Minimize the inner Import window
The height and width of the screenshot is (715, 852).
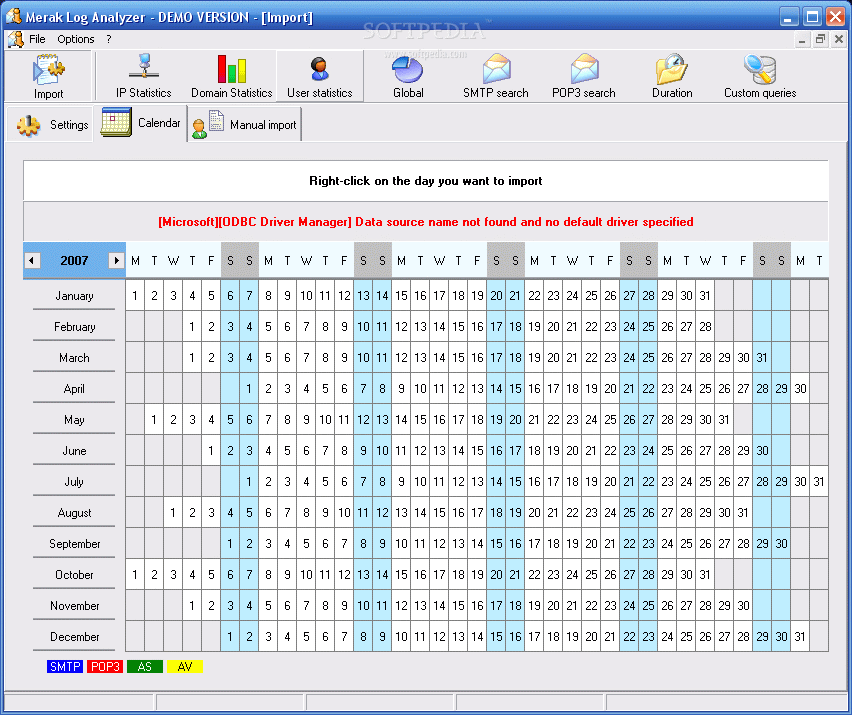coord(802,39)
